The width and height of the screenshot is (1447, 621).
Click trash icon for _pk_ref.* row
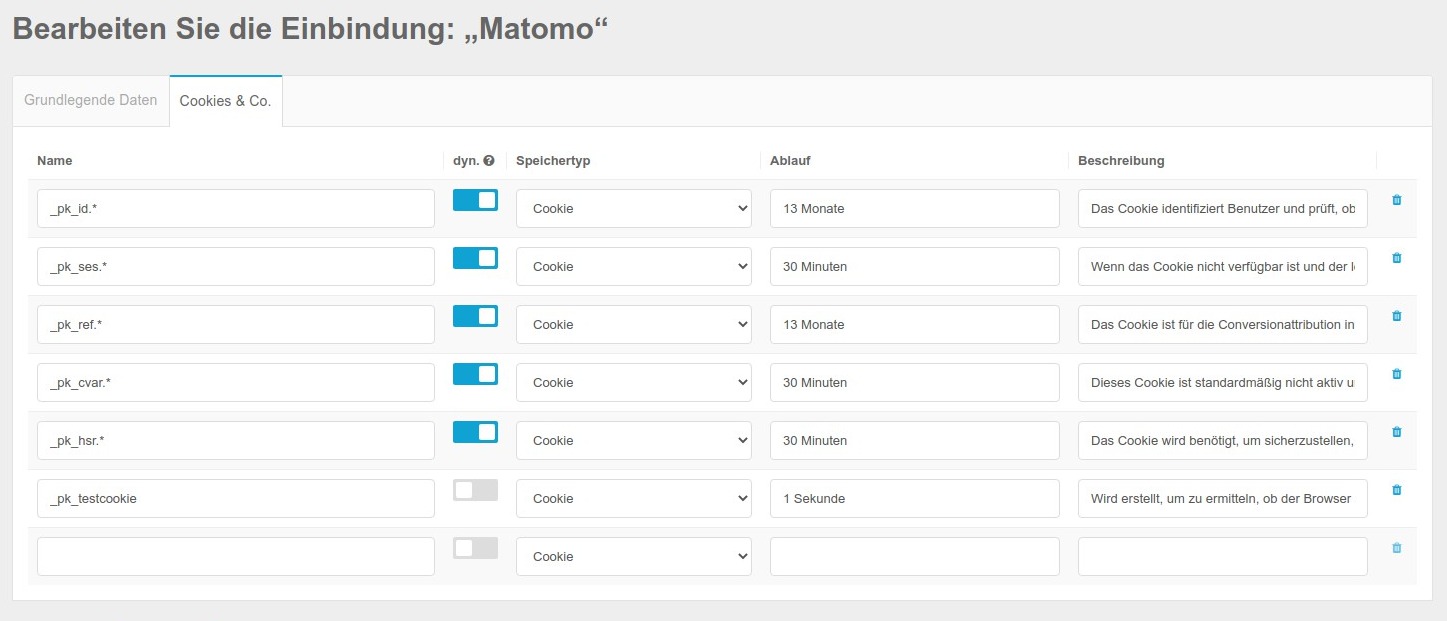click(1396, 316)
